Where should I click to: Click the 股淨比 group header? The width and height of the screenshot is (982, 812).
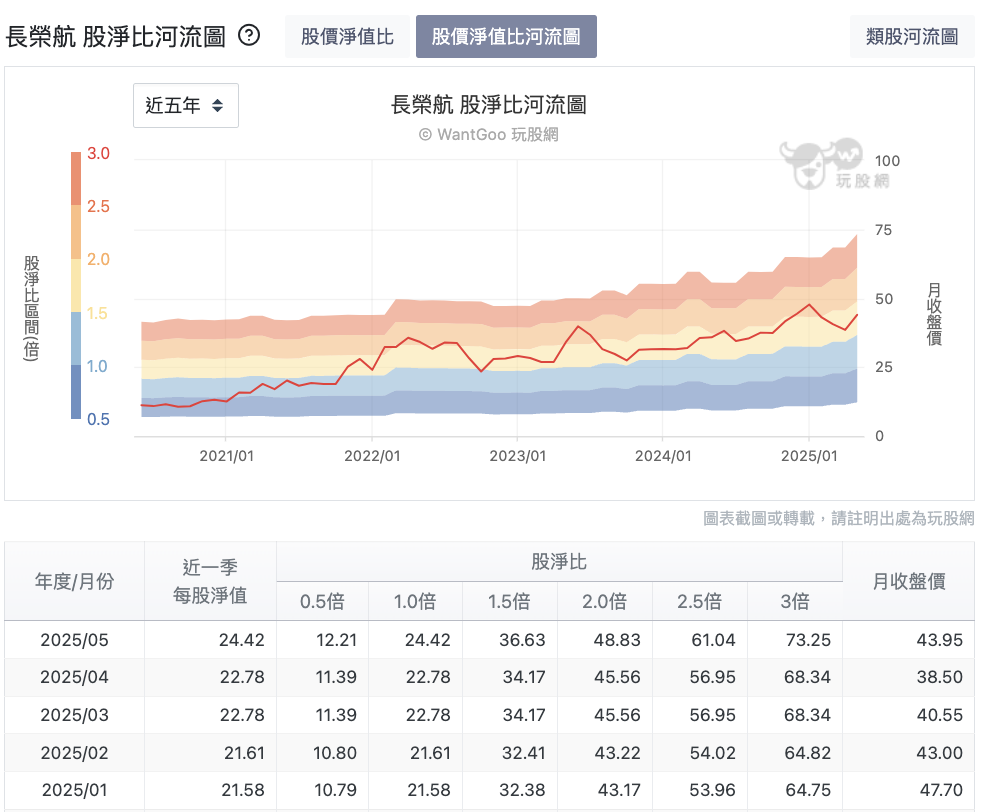[559, 562]
